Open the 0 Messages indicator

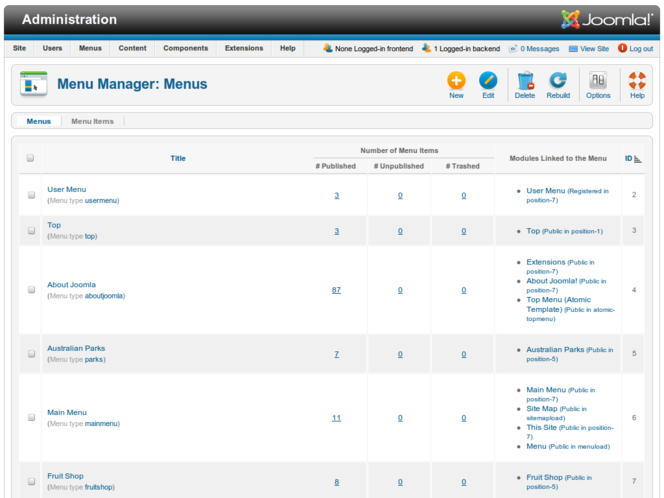coord(535,48)
